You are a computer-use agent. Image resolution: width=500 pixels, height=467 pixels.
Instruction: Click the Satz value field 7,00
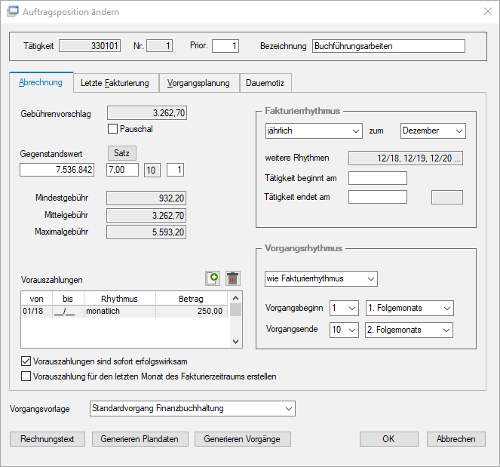coord(122,170)
